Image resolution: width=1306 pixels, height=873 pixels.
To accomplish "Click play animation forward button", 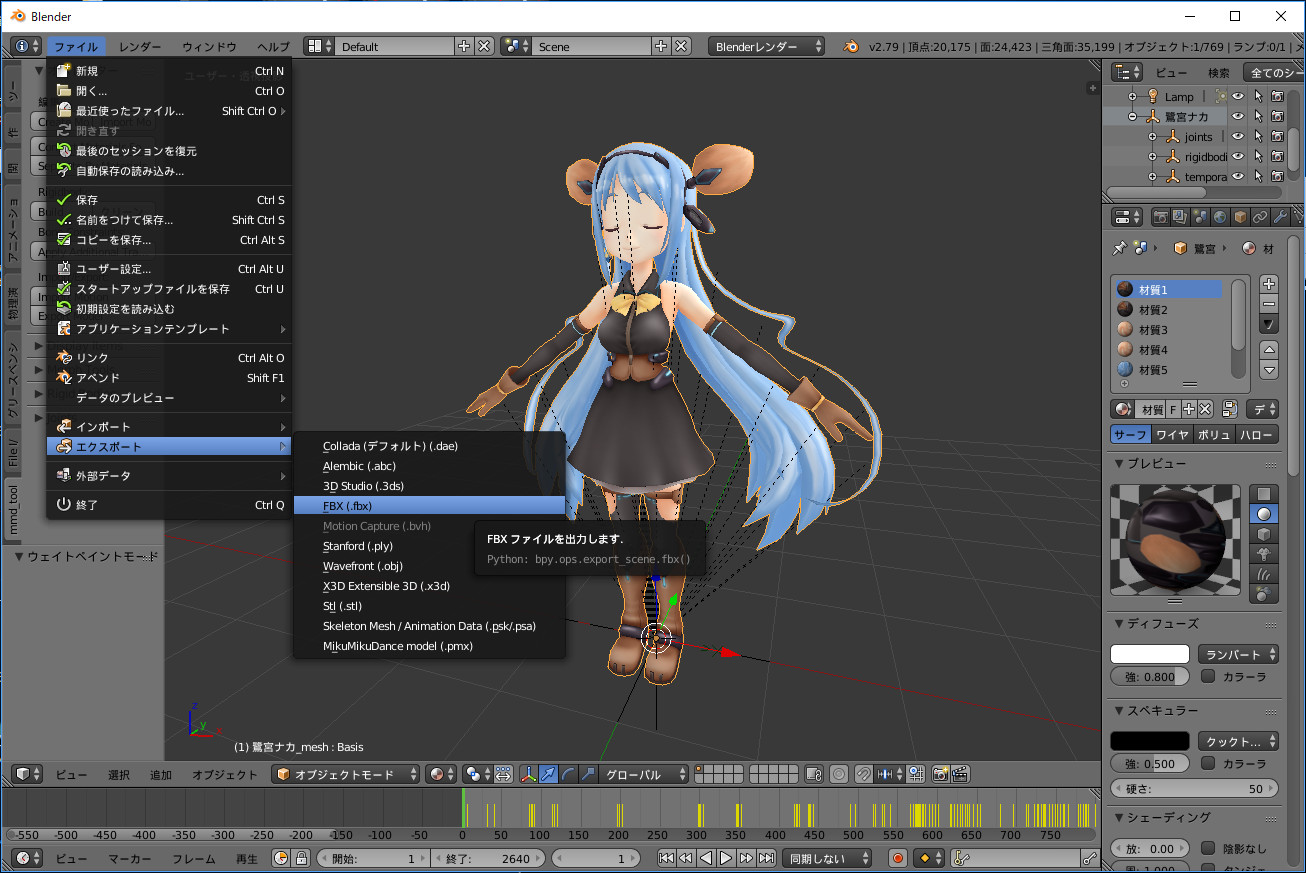I will 726,858.
